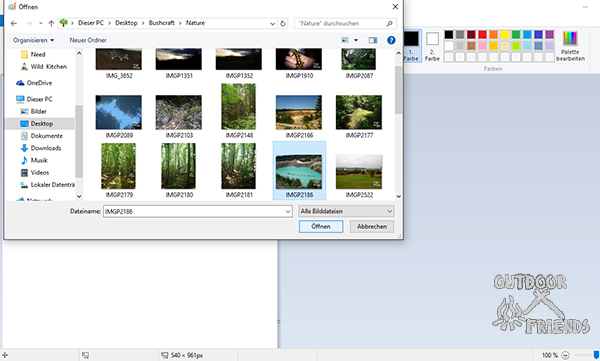This screenshot has height=361, width=600.
Task: Select Bushcraft in the address path
Action: (161, 23)
